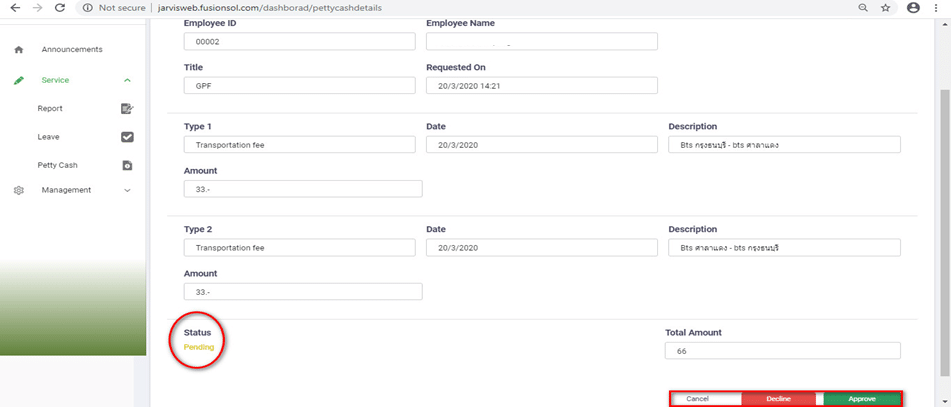
Task: Open the browser profile avatar icon
Action: pos(913,7)
